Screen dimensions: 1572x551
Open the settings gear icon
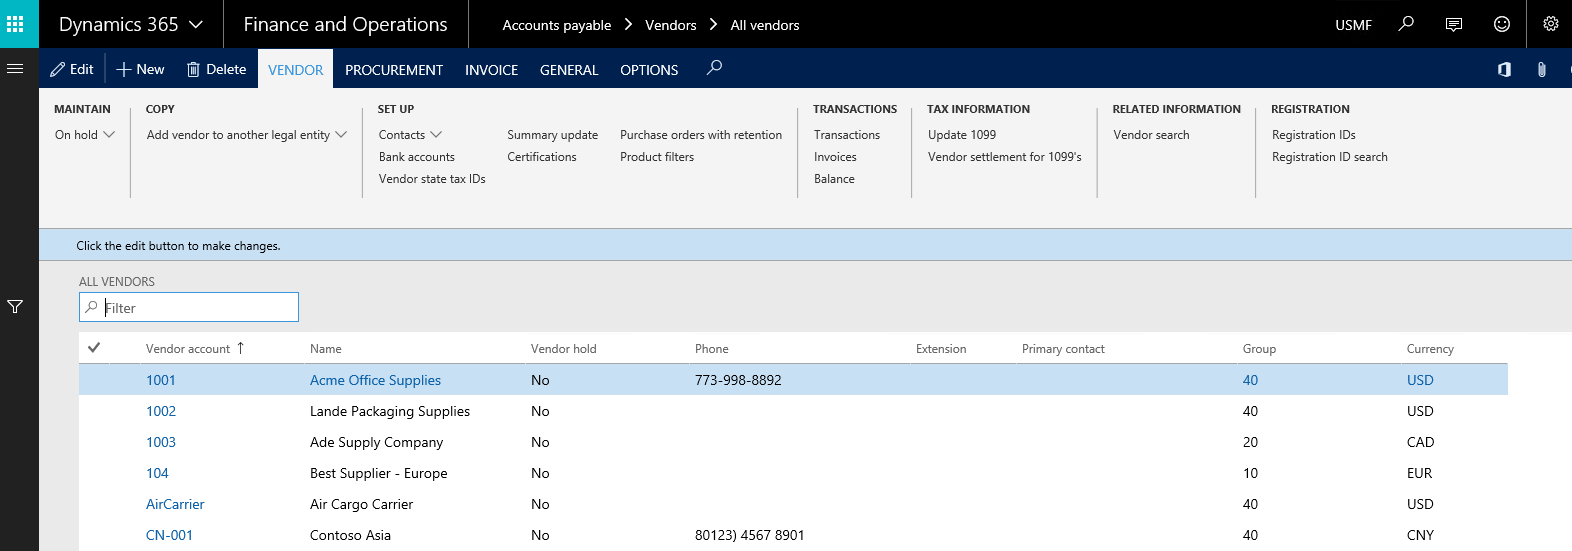click(1550, 24)
